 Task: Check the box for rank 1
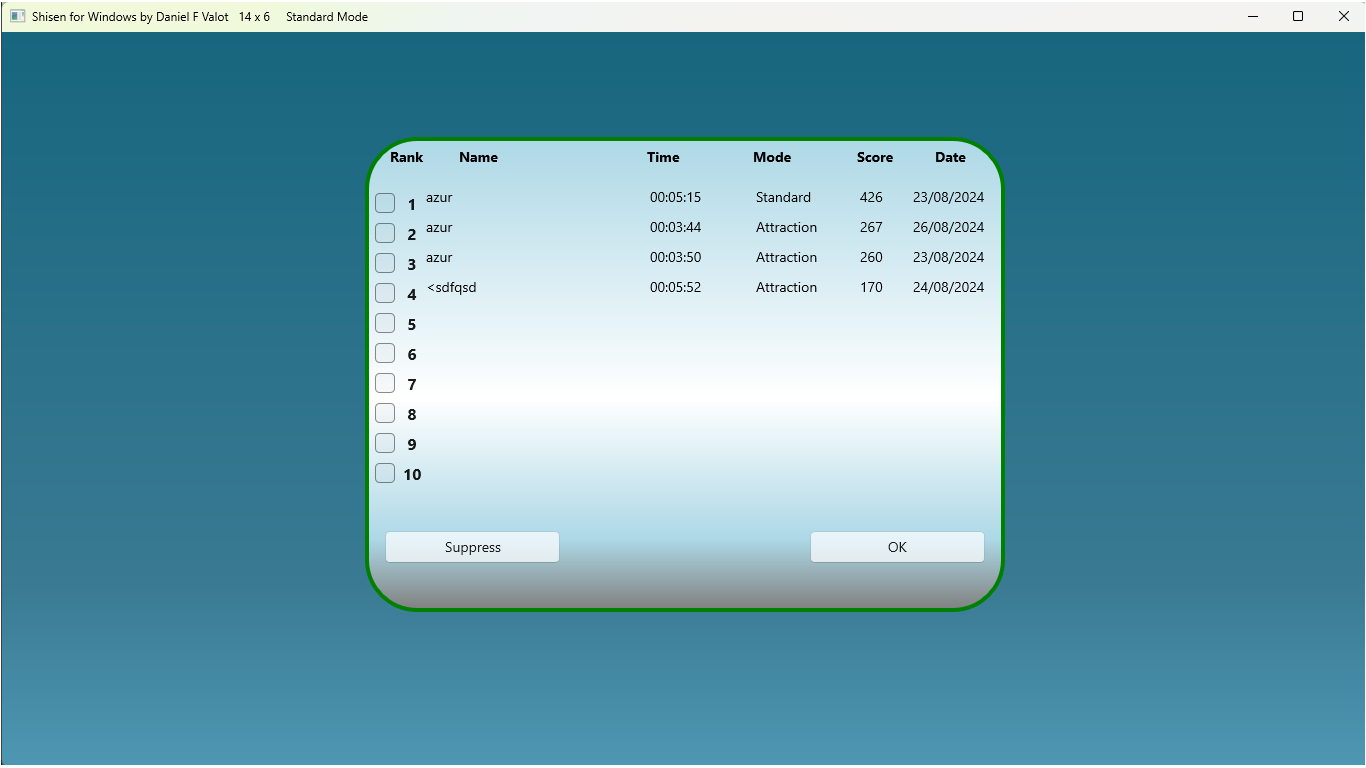pyautogui.click(x=385, y=203)
